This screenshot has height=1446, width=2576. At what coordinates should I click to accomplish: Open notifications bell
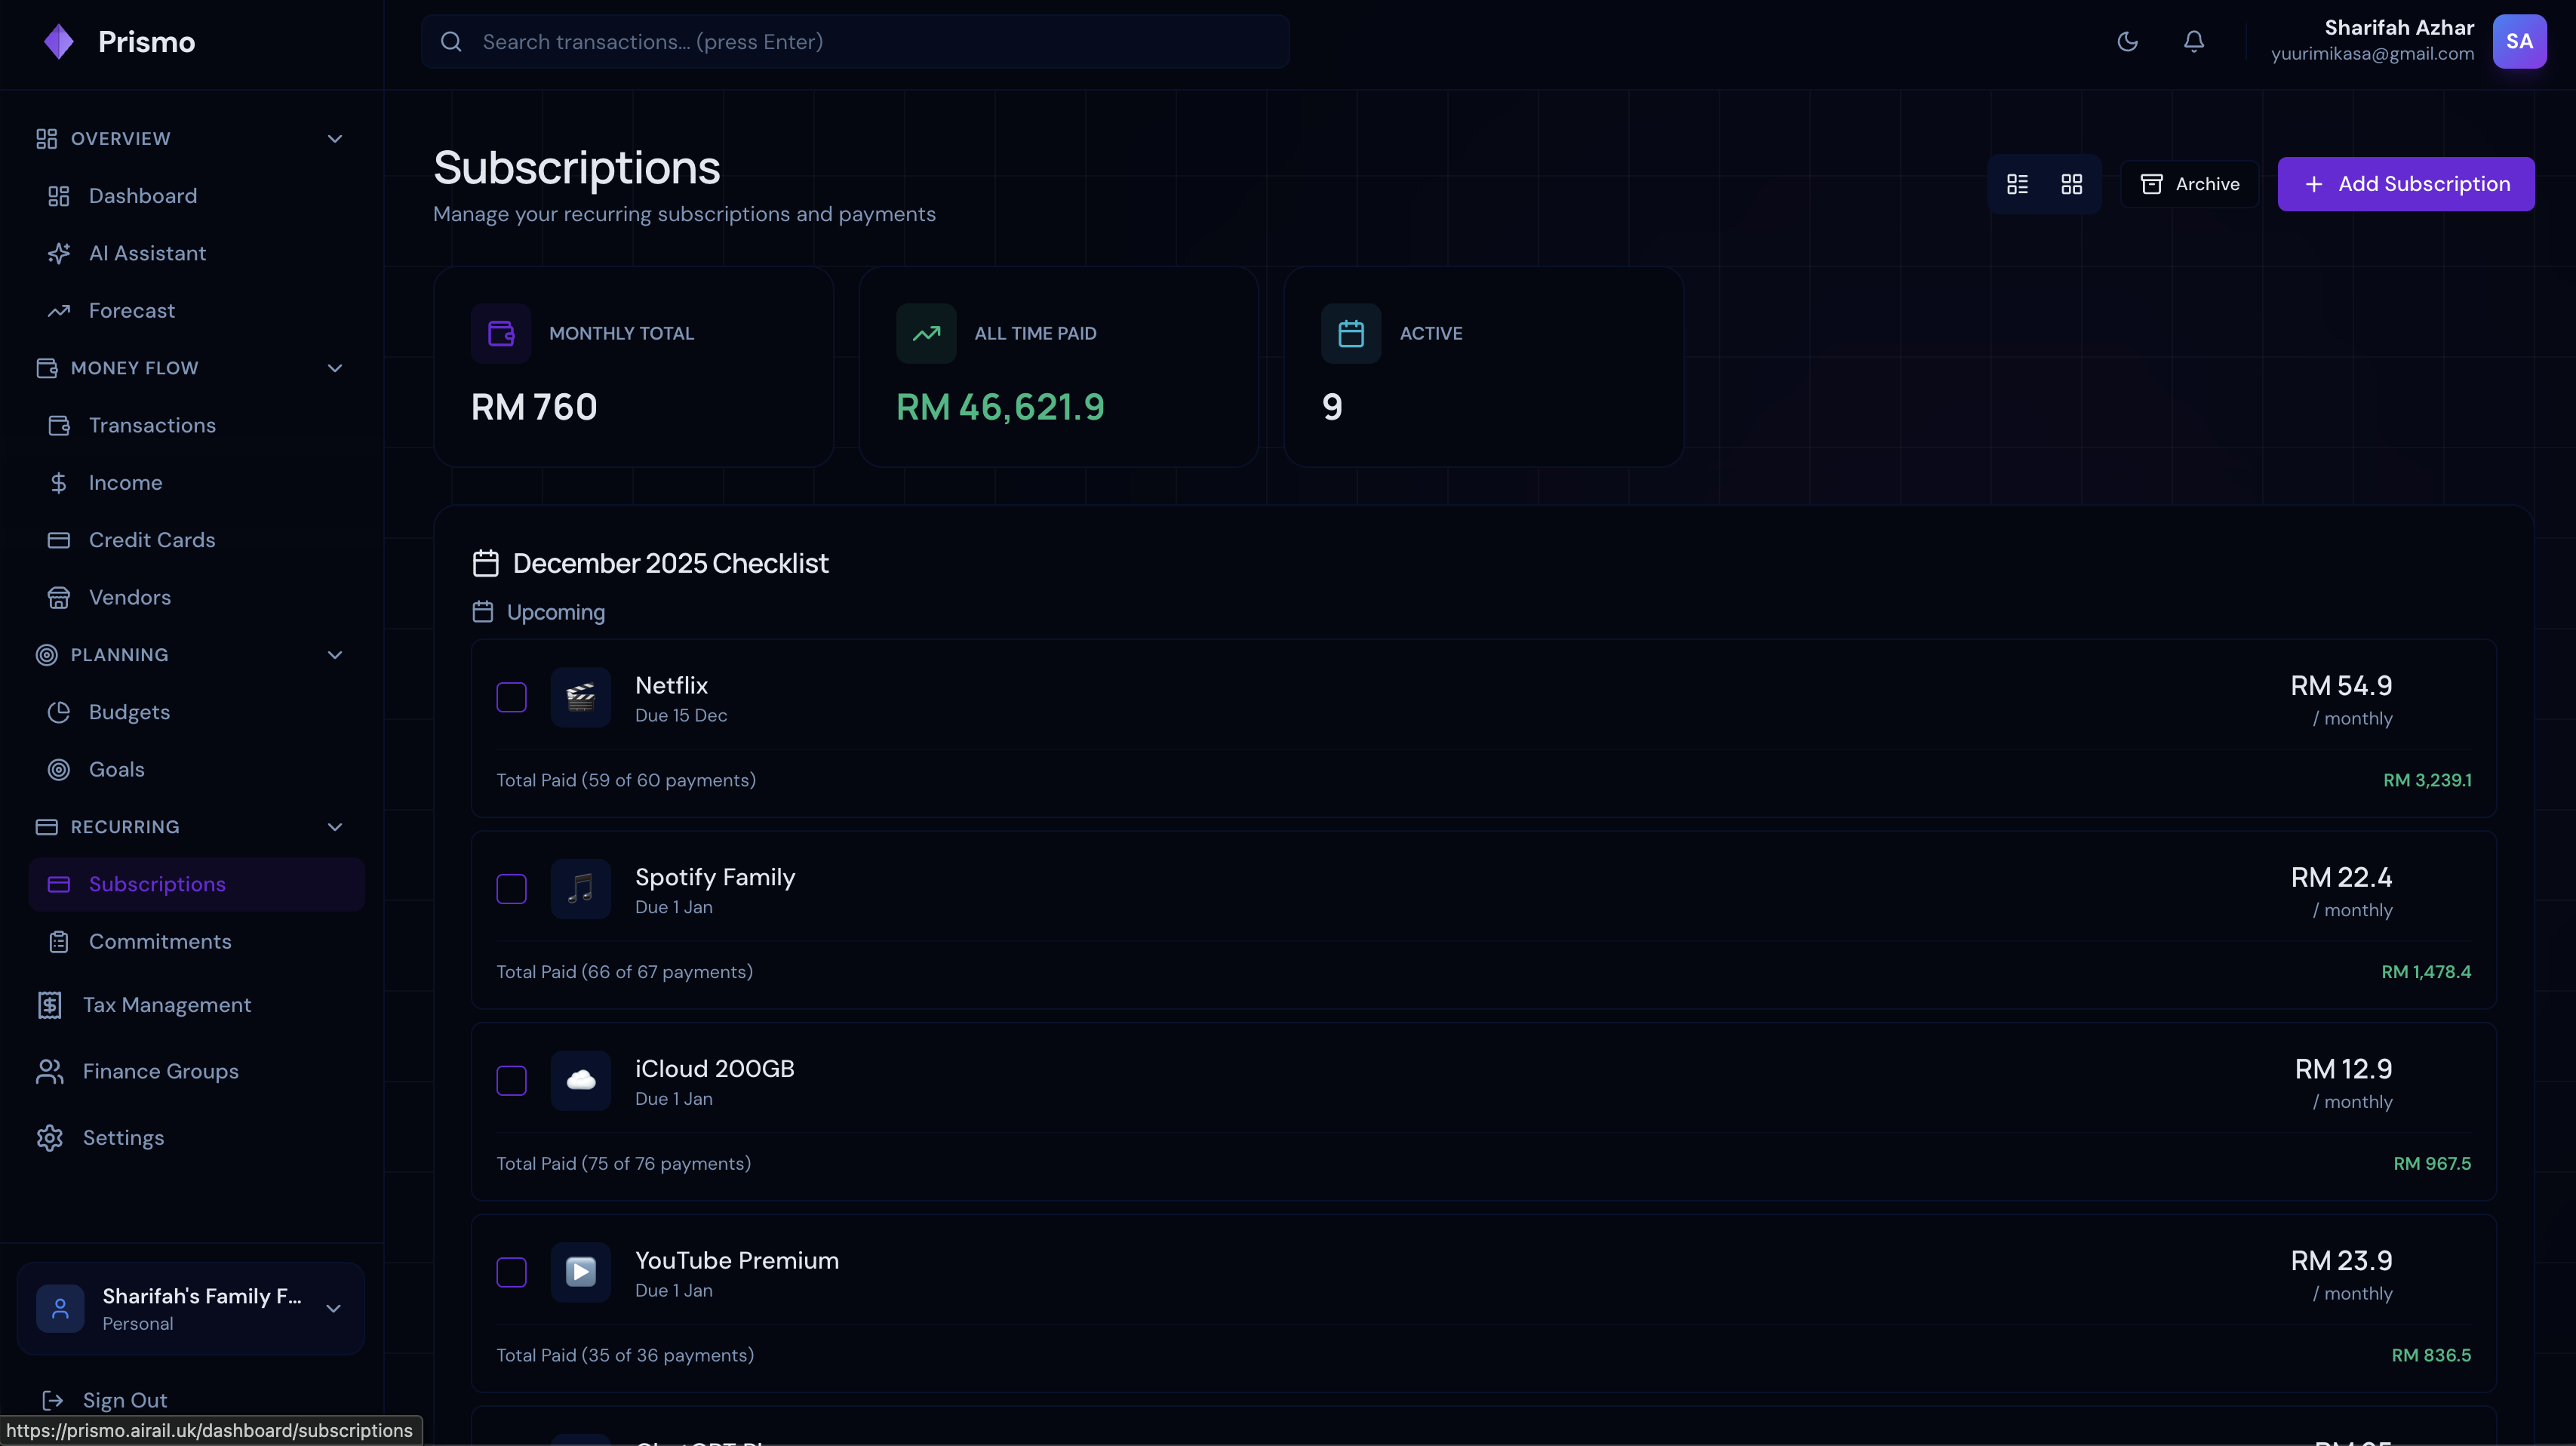pos(2193,41)
